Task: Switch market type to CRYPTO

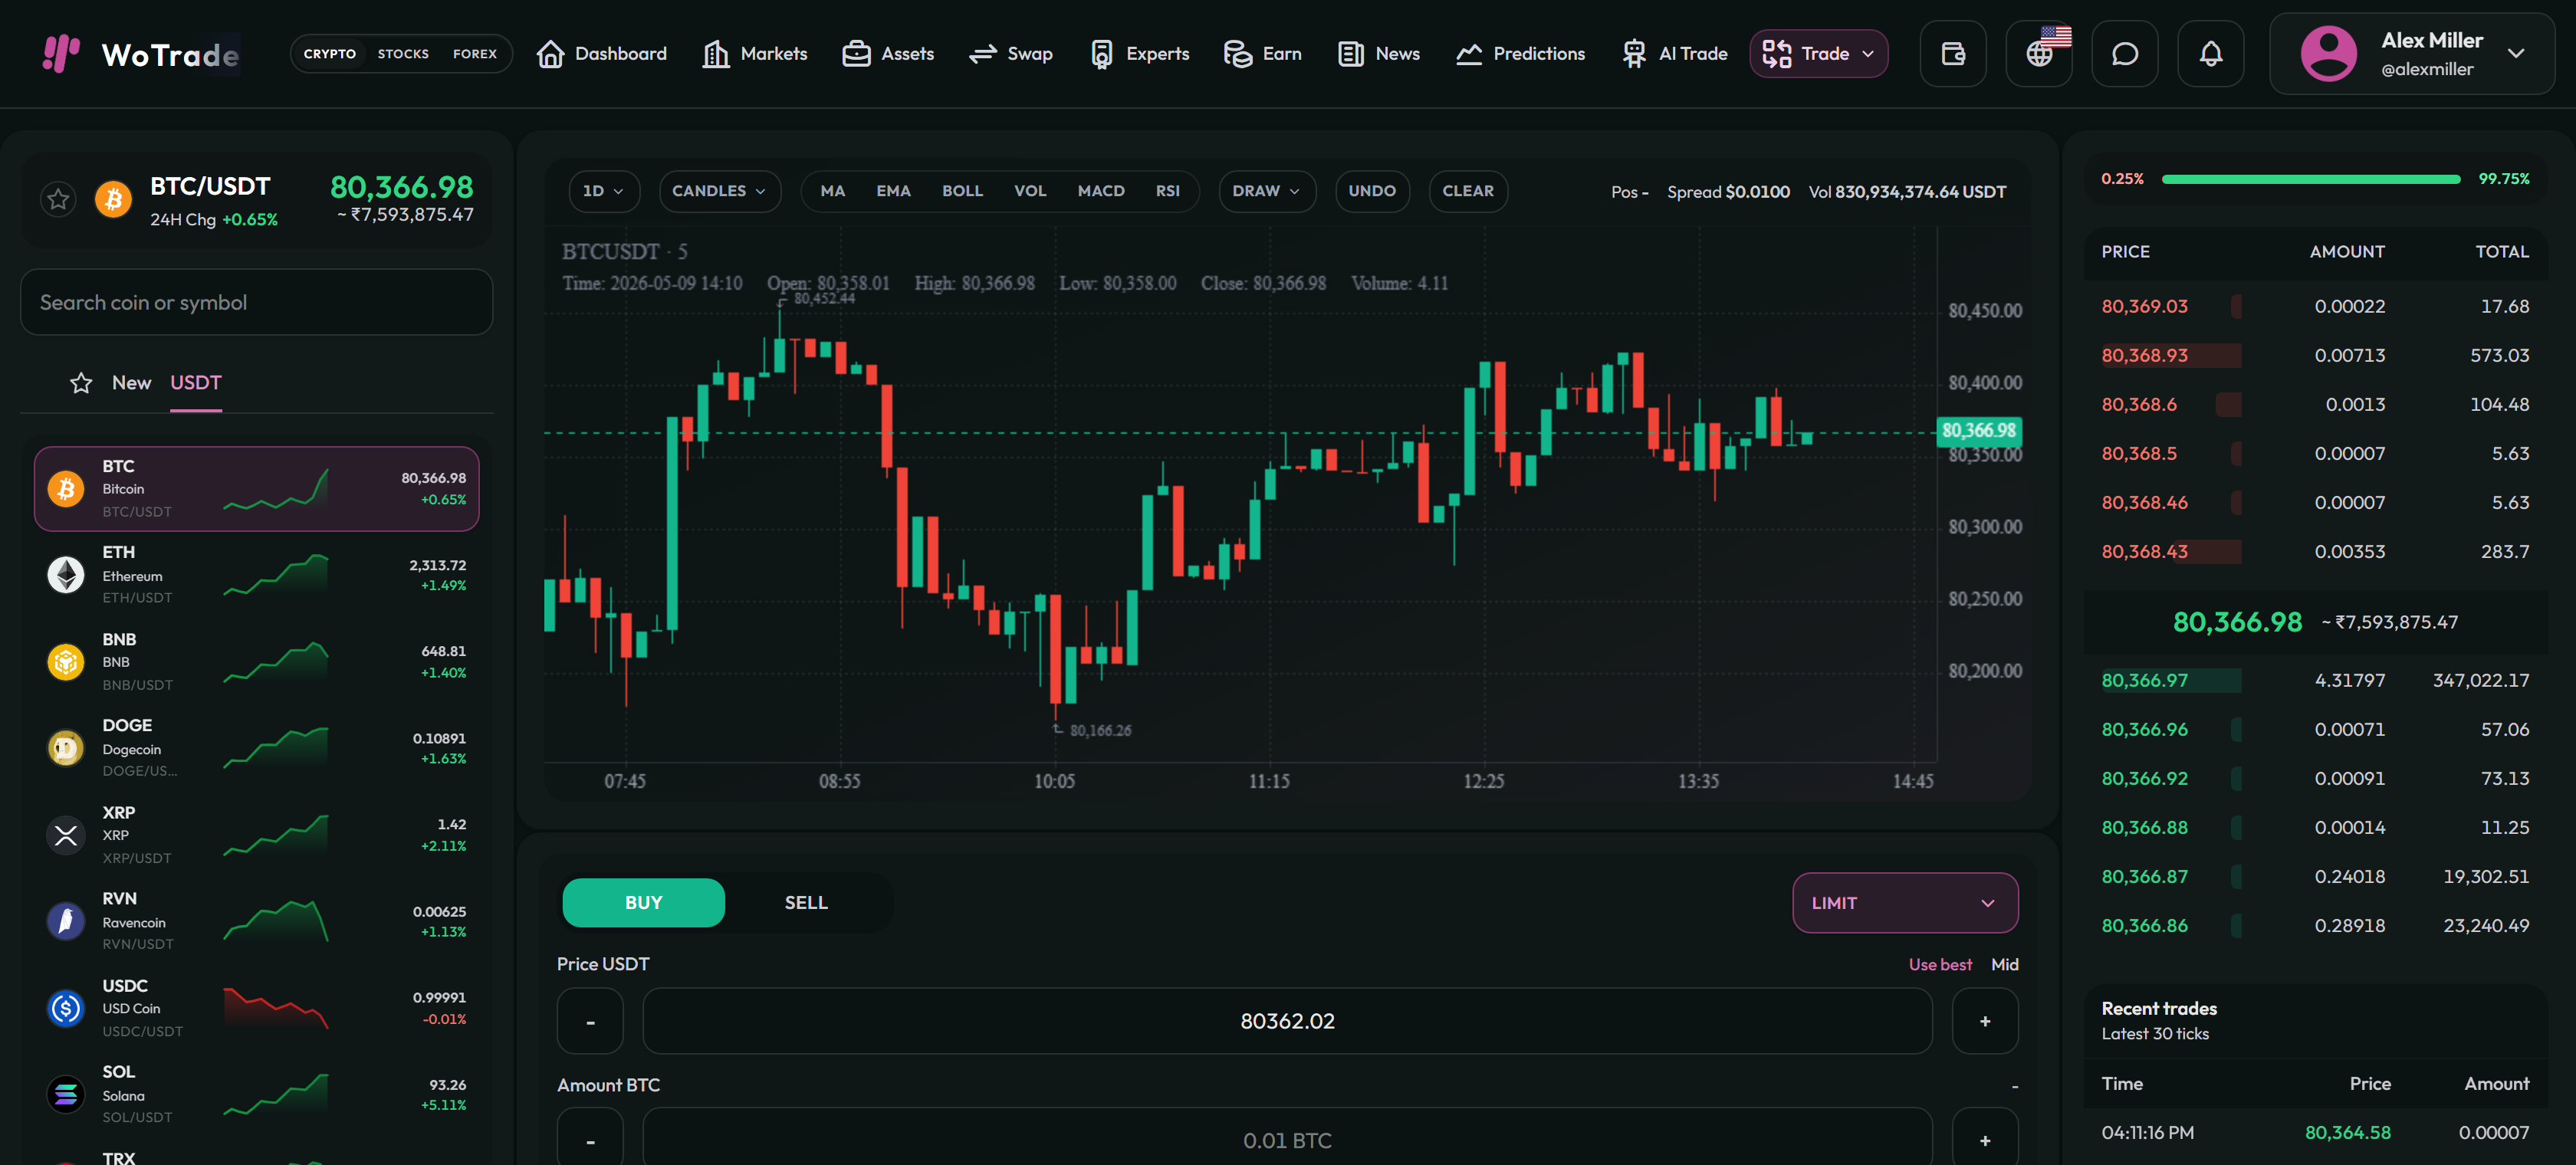Action: point(330,54)
